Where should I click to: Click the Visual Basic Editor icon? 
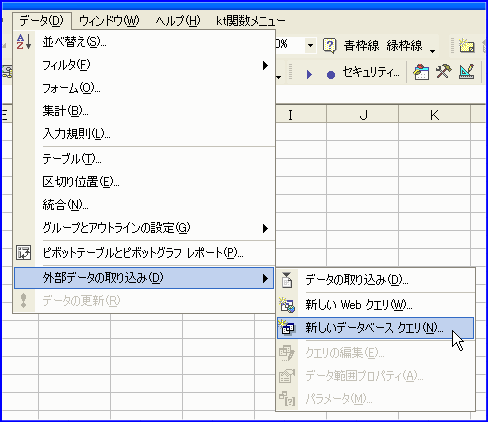pos(421,72)
